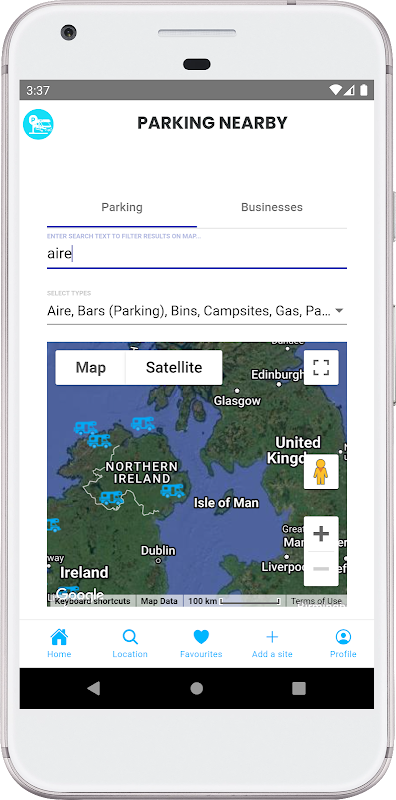396x800 pixels.
Task: Click the campervan marker near Isle of Man
Action: tap(172, 490)
